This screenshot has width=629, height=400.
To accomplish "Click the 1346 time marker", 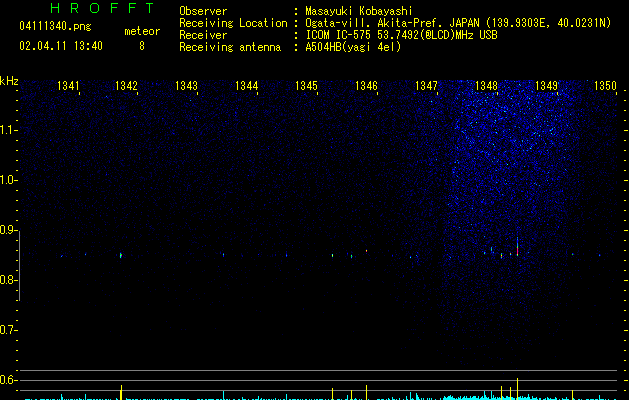I will tap(366, 86).
